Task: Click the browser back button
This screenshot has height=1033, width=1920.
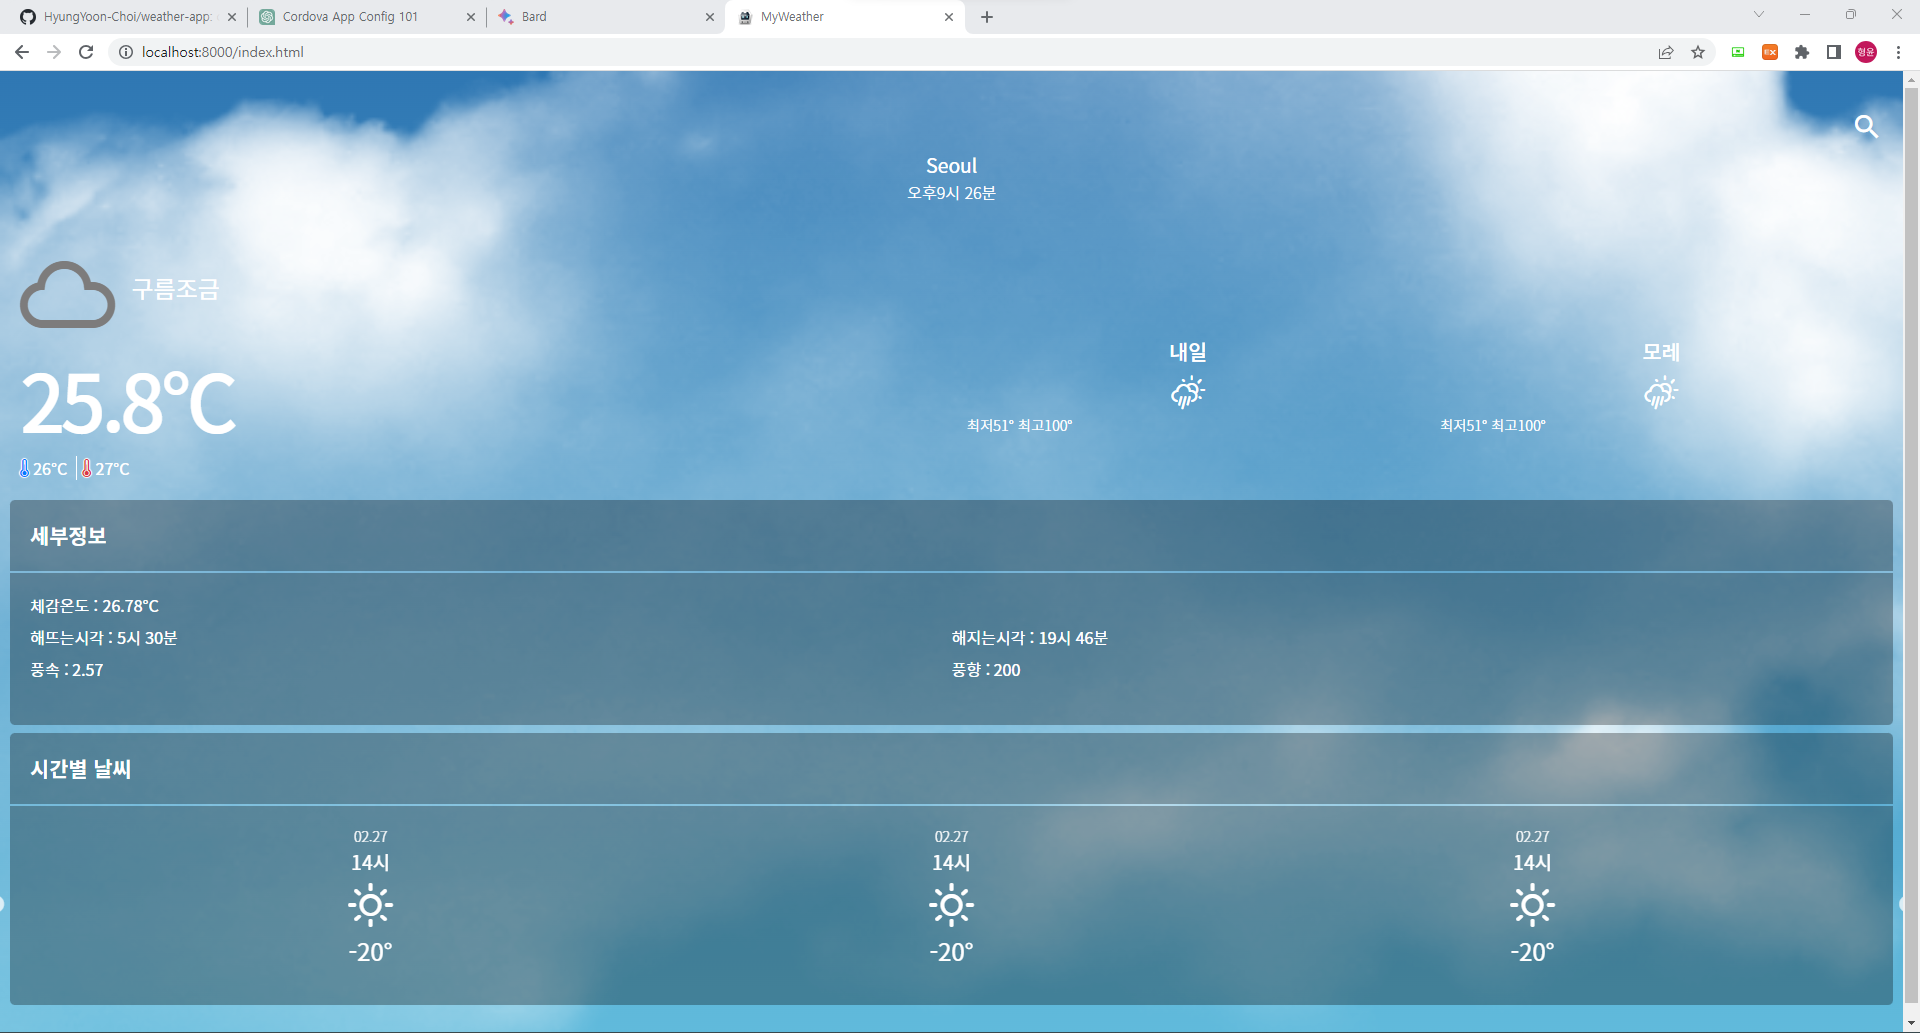Action: (x=22, y=52)
